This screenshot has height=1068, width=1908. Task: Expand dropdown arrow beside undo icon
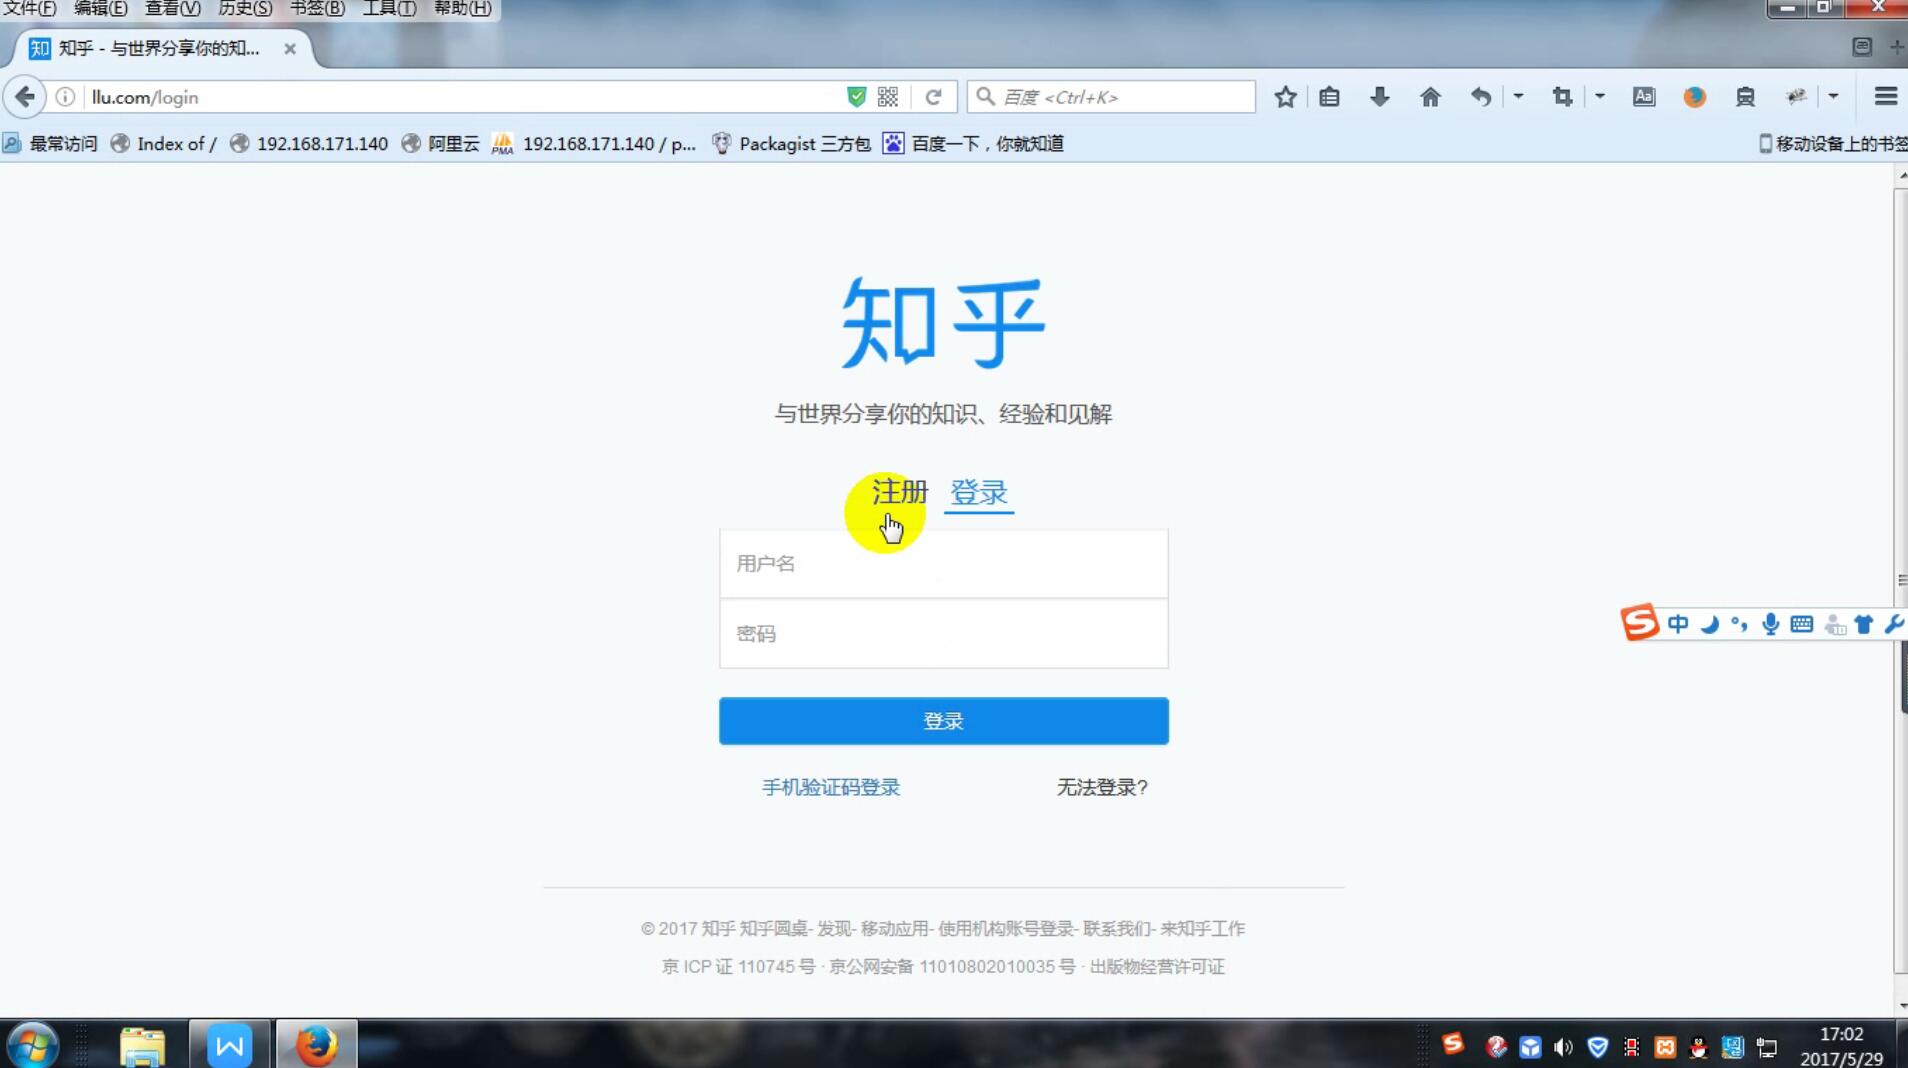click(1518, 97)
